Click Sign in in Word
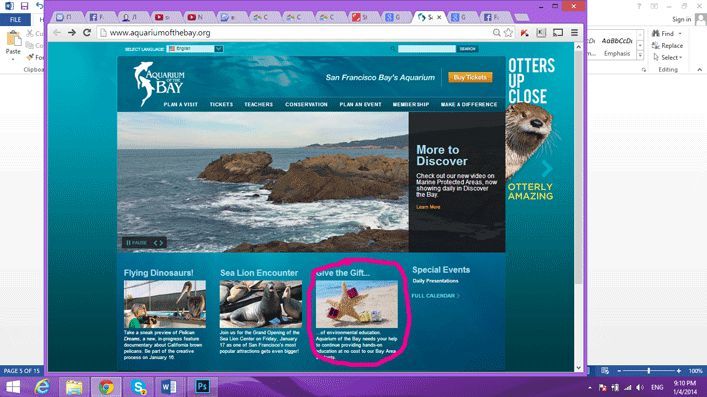This screenshot has height=397, width=707. click(x=681, y=19)
